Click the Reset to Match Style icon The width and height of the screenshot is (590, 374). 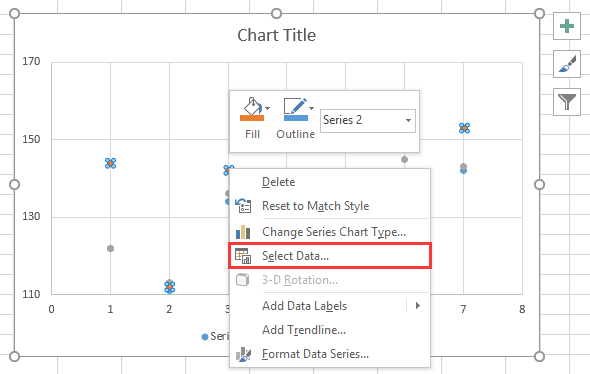(x=243, y=206)
